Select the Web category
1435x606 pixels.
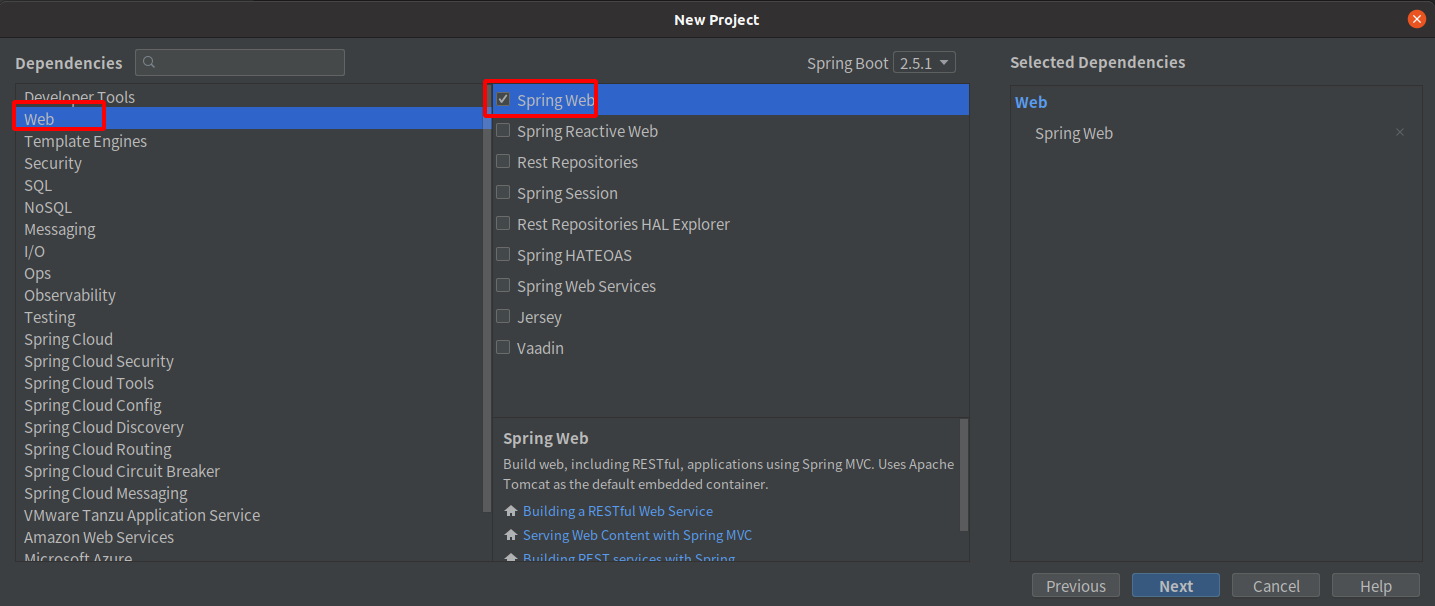tap(248, 119)
